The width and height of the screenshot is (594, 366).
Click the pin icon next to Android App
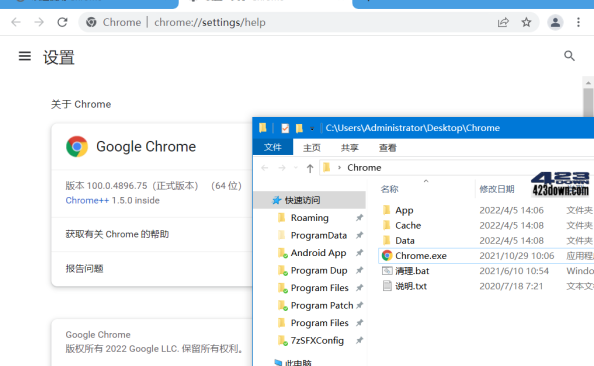[359, 253]
